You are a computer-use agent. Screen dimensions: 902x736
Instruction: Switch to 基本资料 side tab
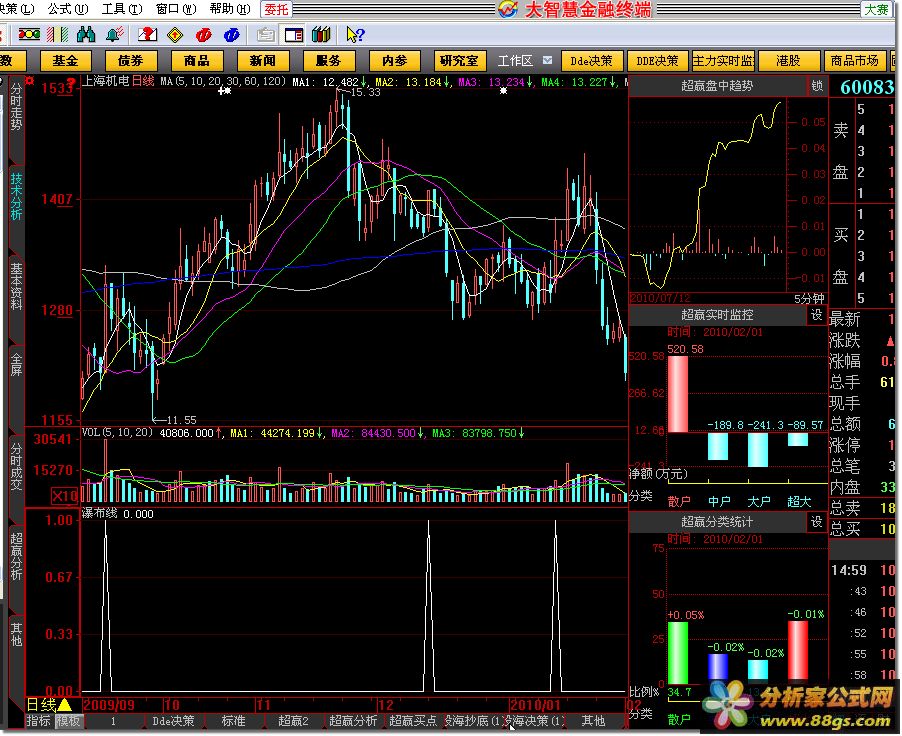tap(16, 286)
